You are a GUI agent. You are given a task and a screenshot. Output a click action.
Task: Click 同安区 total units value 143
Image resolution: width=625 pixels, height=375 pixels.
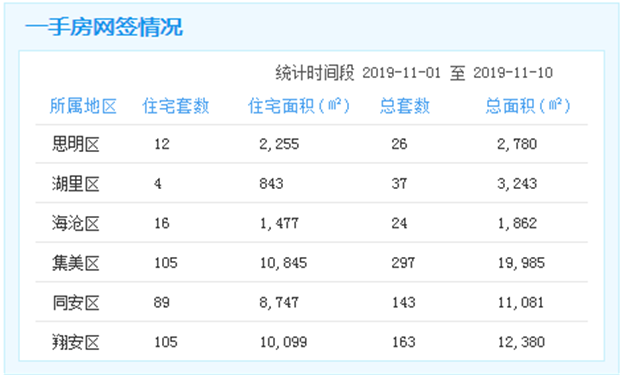tap(403, 302)
